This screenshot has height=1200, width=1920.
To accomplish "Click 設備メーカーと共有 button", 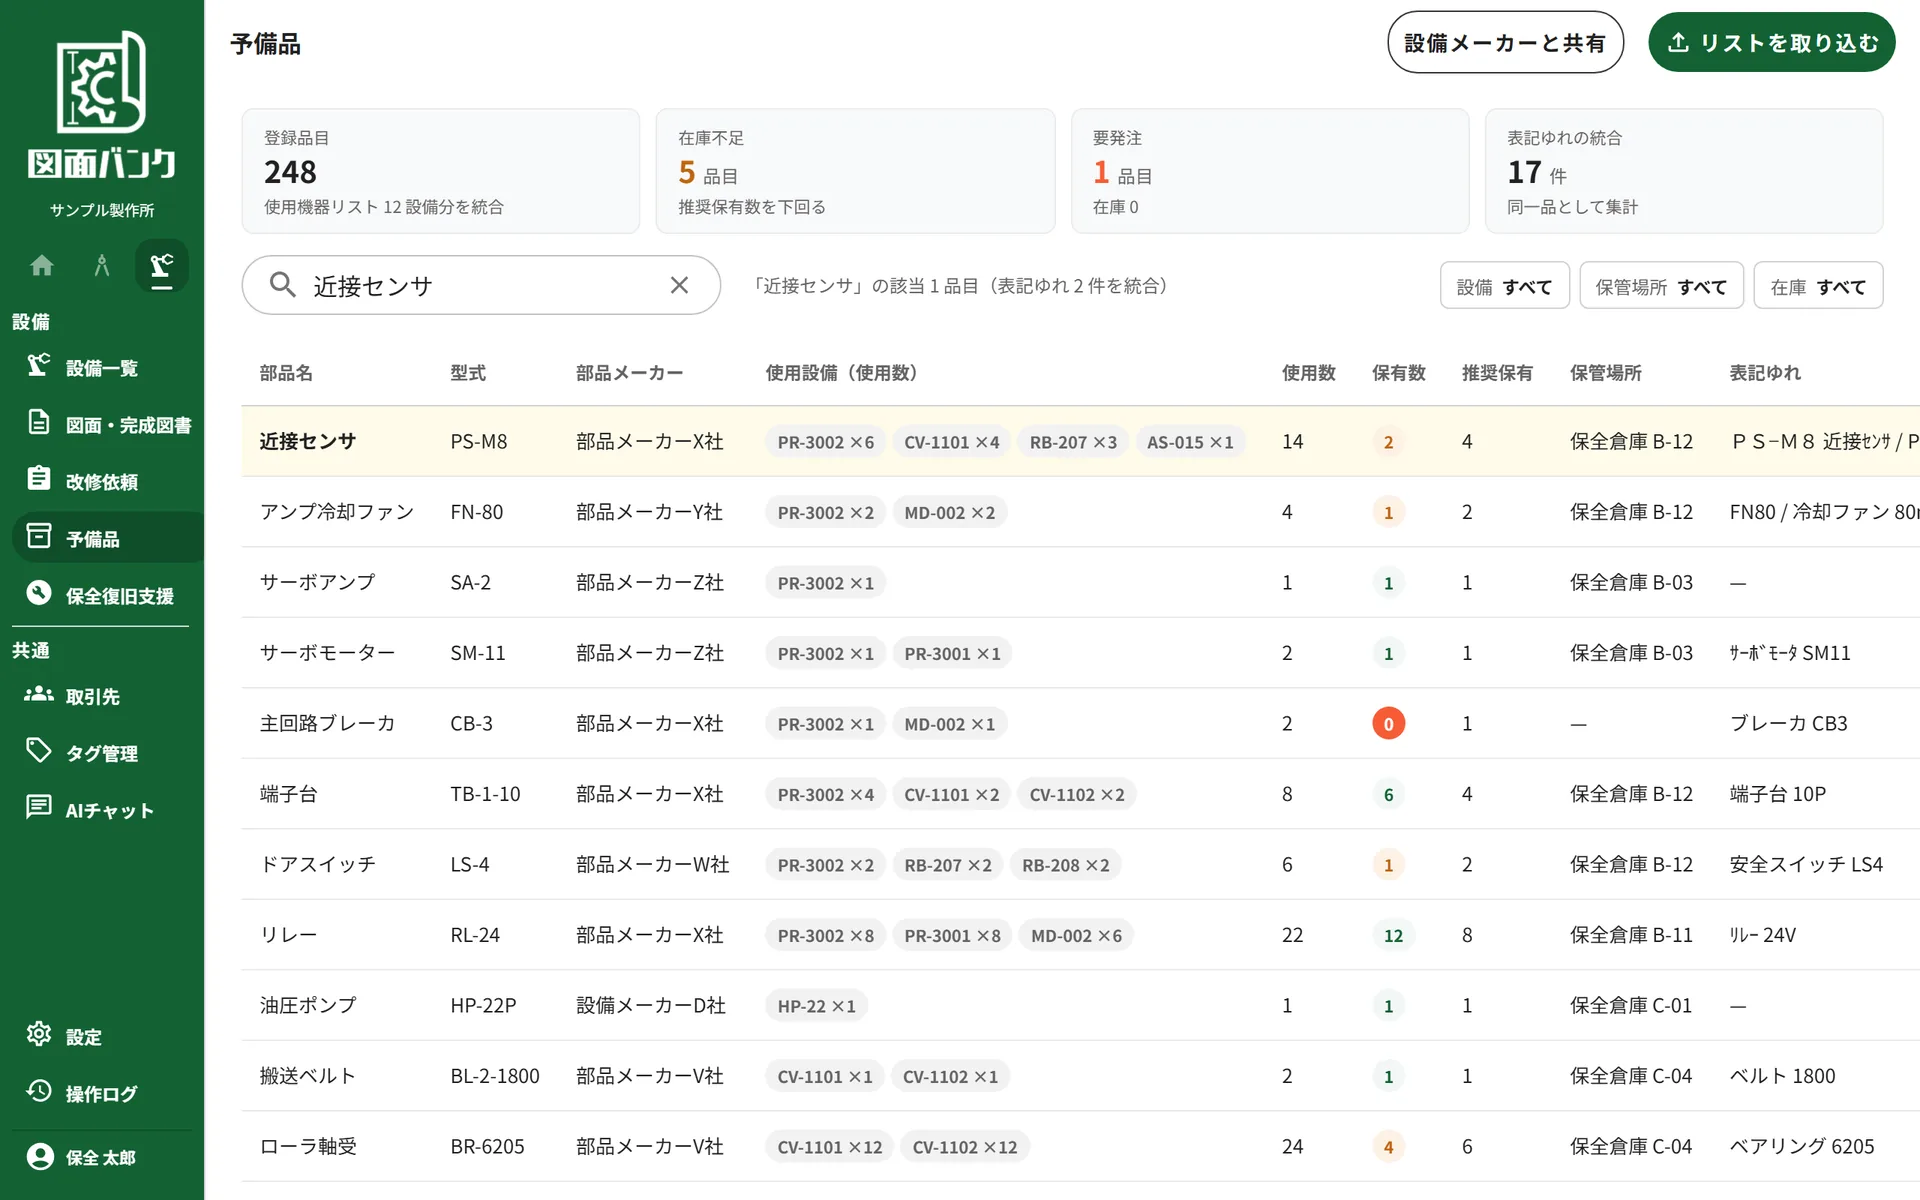I will (1505, 43).
